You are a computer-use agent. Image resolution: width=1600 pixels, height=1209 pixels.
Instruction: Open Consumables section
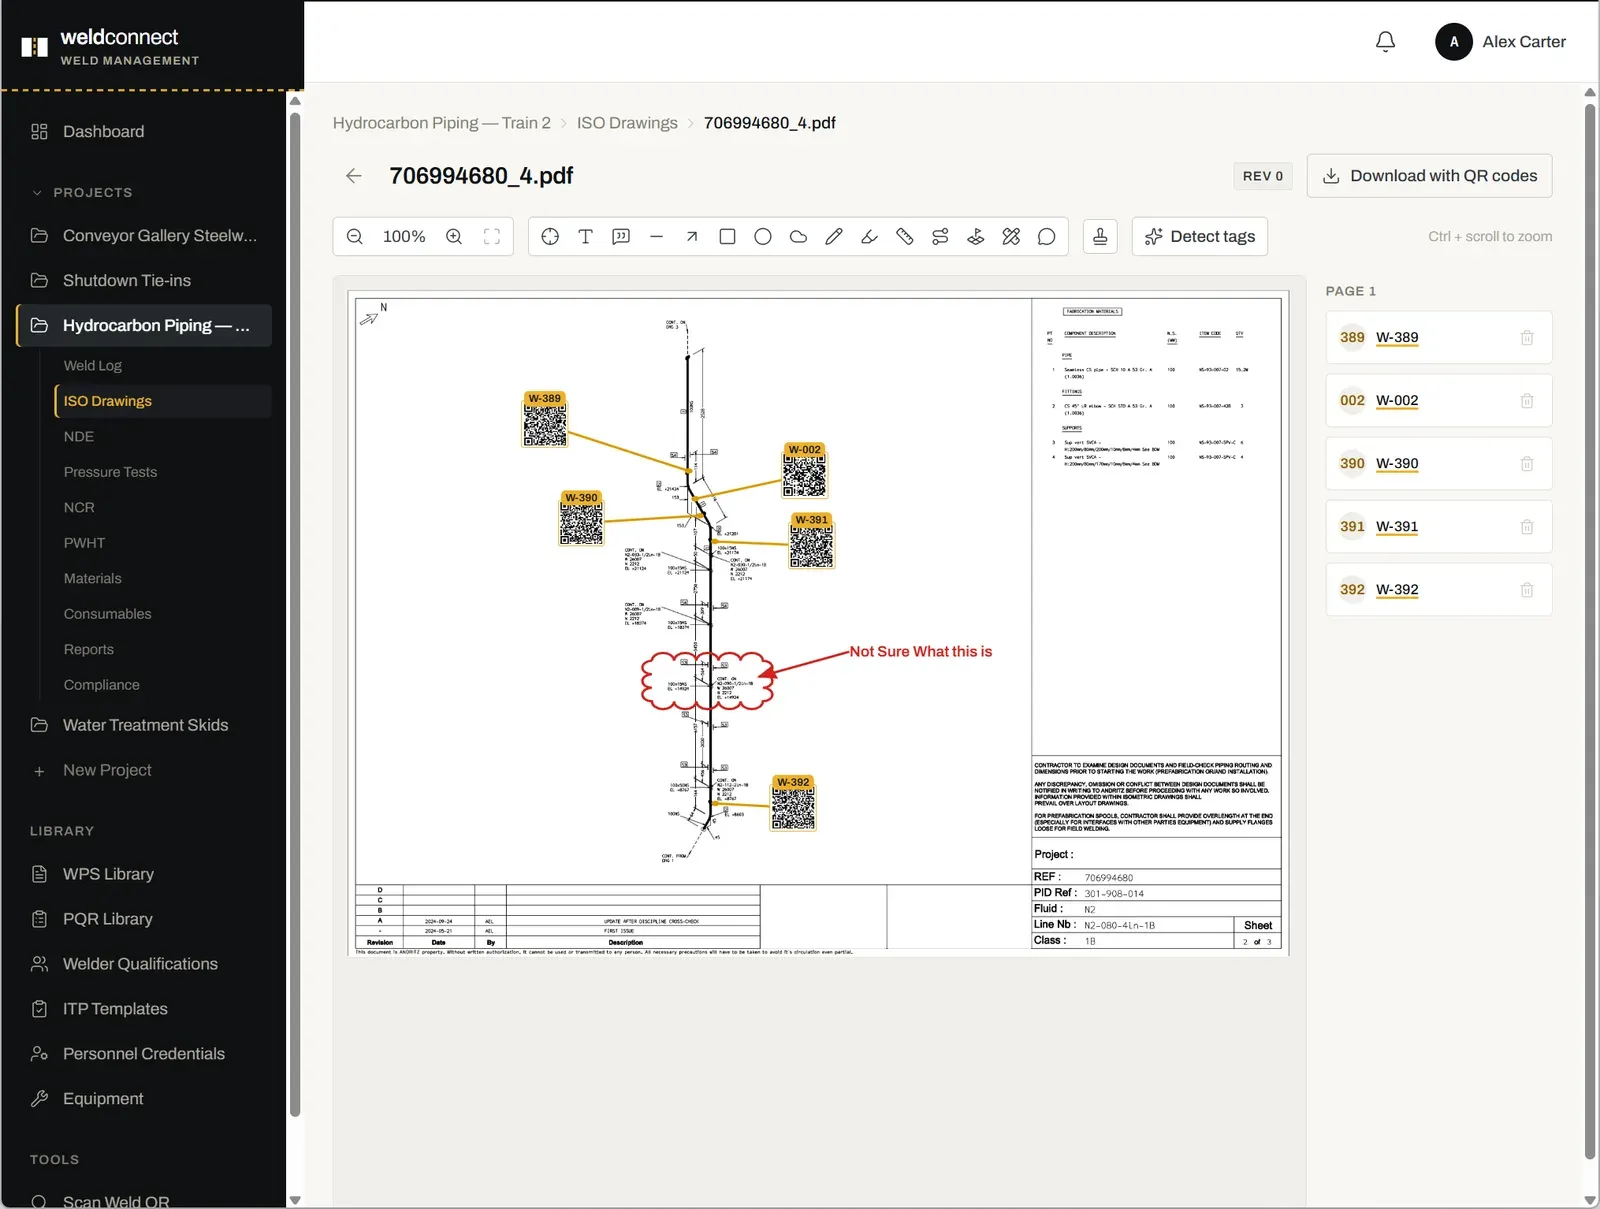tap(163, 614)
